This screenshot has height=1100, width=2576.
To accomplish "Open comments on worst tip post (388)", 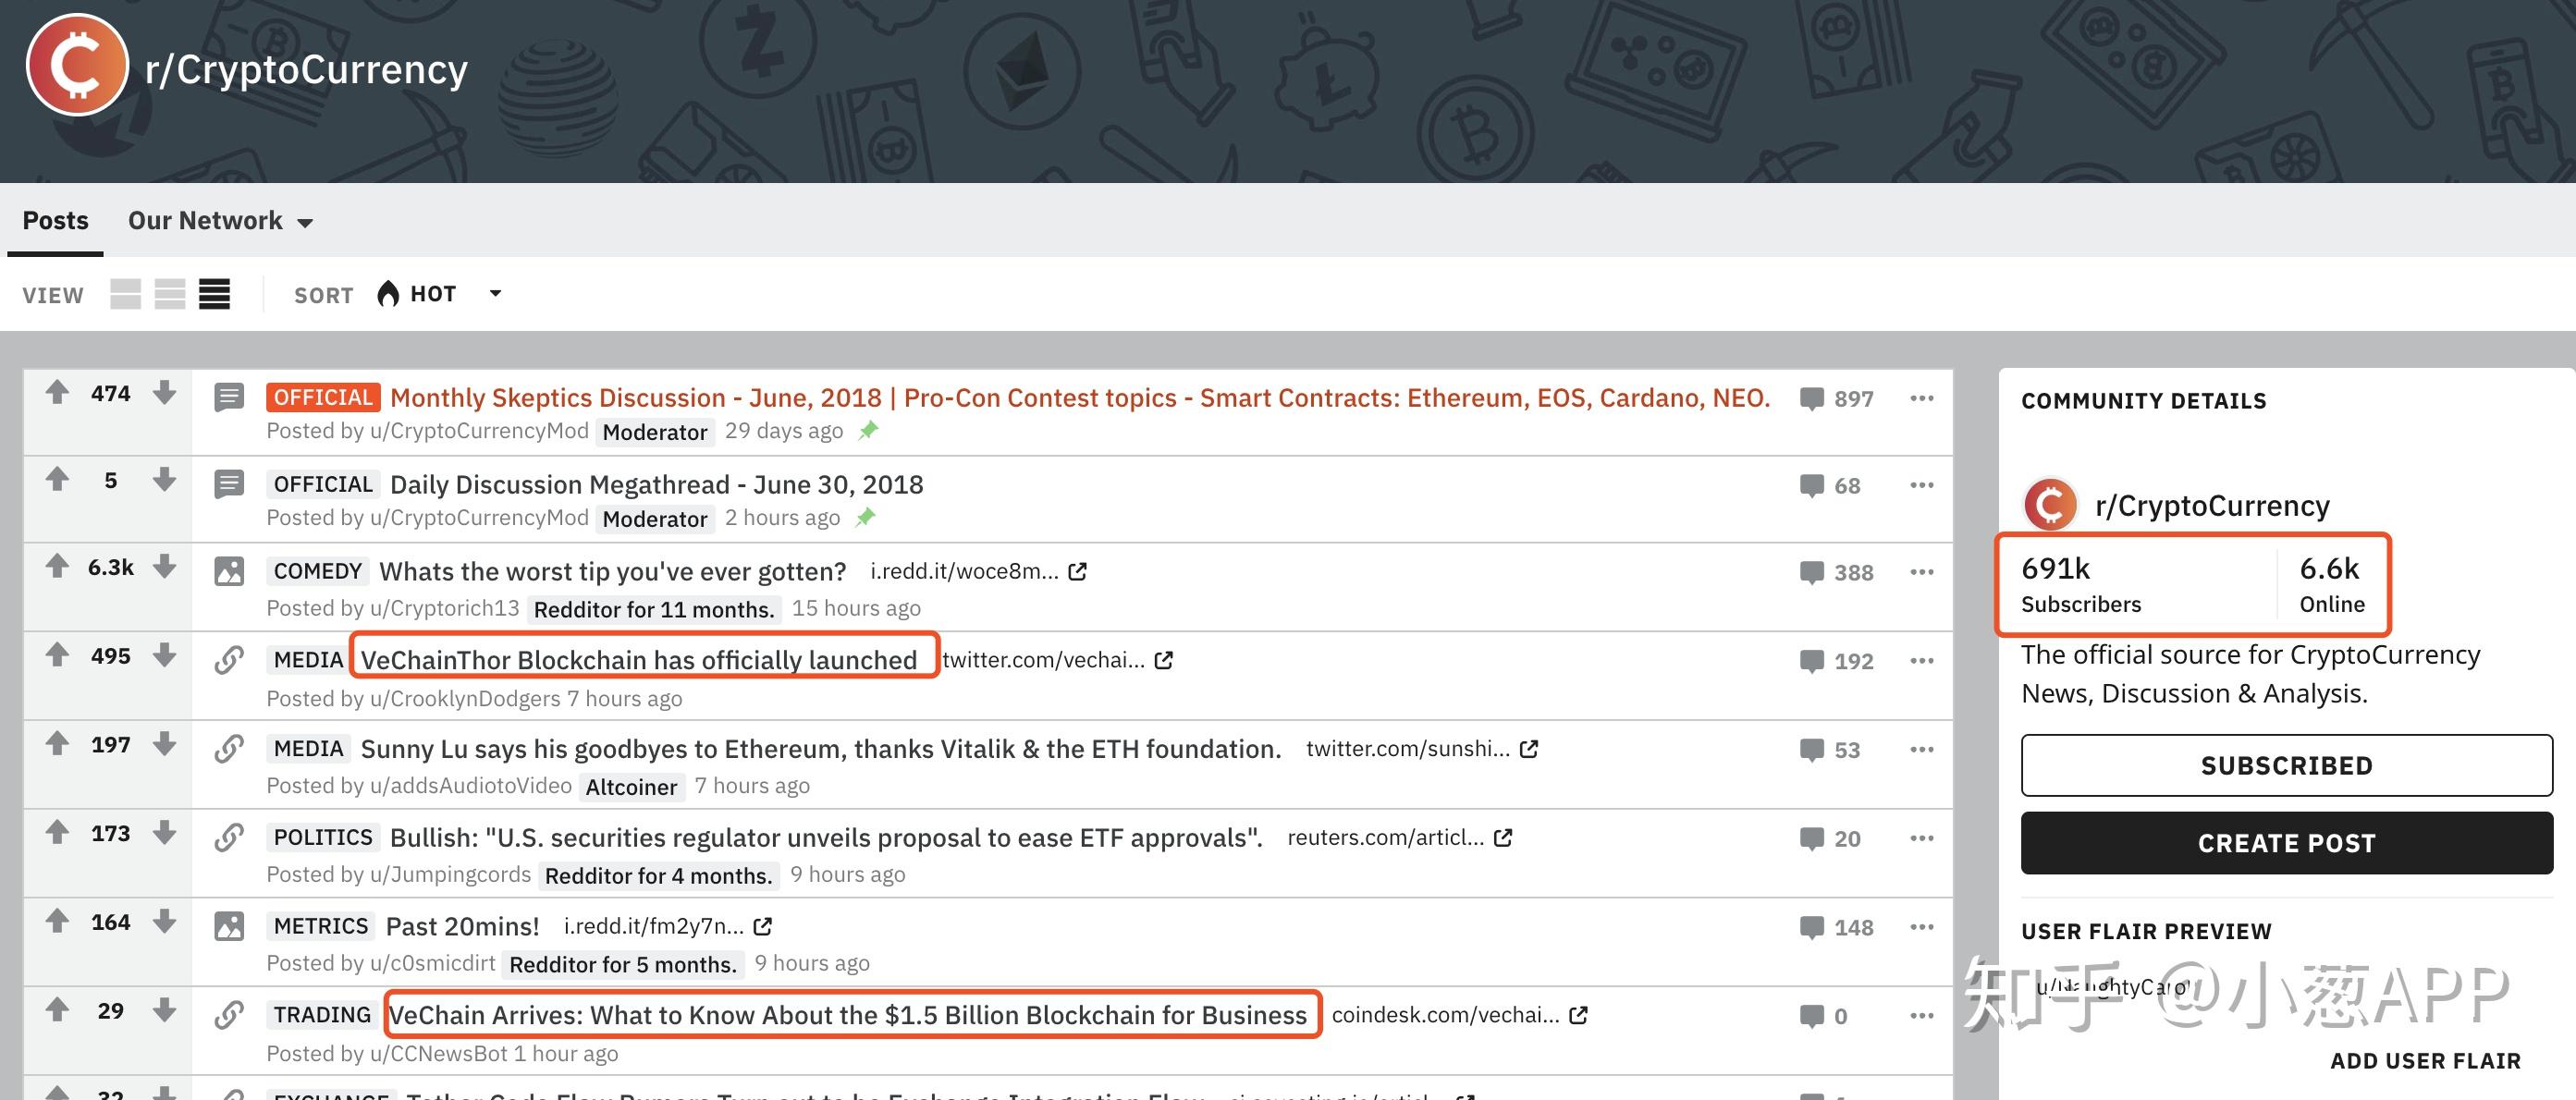I will click(x=1836, y=572).
